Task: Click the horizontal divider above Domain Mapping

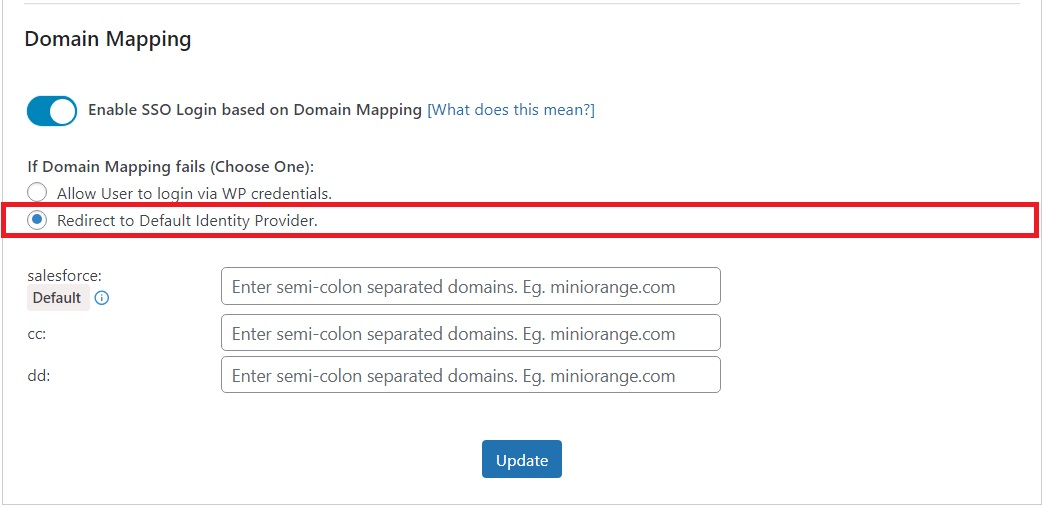Action: click(x=520, y=4)
